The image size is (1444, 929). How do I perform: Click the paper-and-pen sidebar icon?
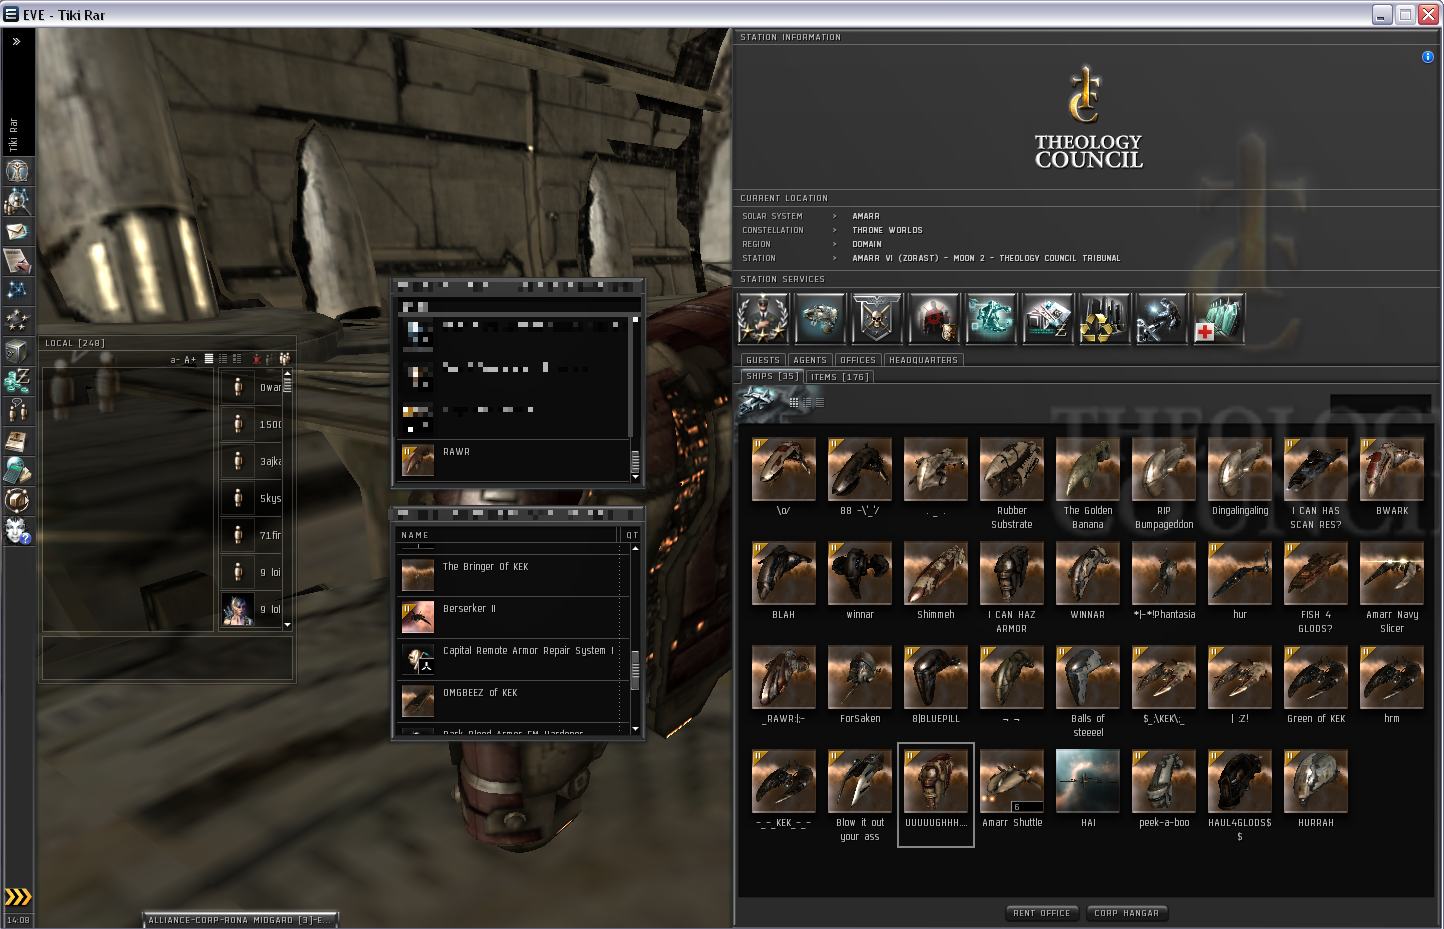pos(17,261)
